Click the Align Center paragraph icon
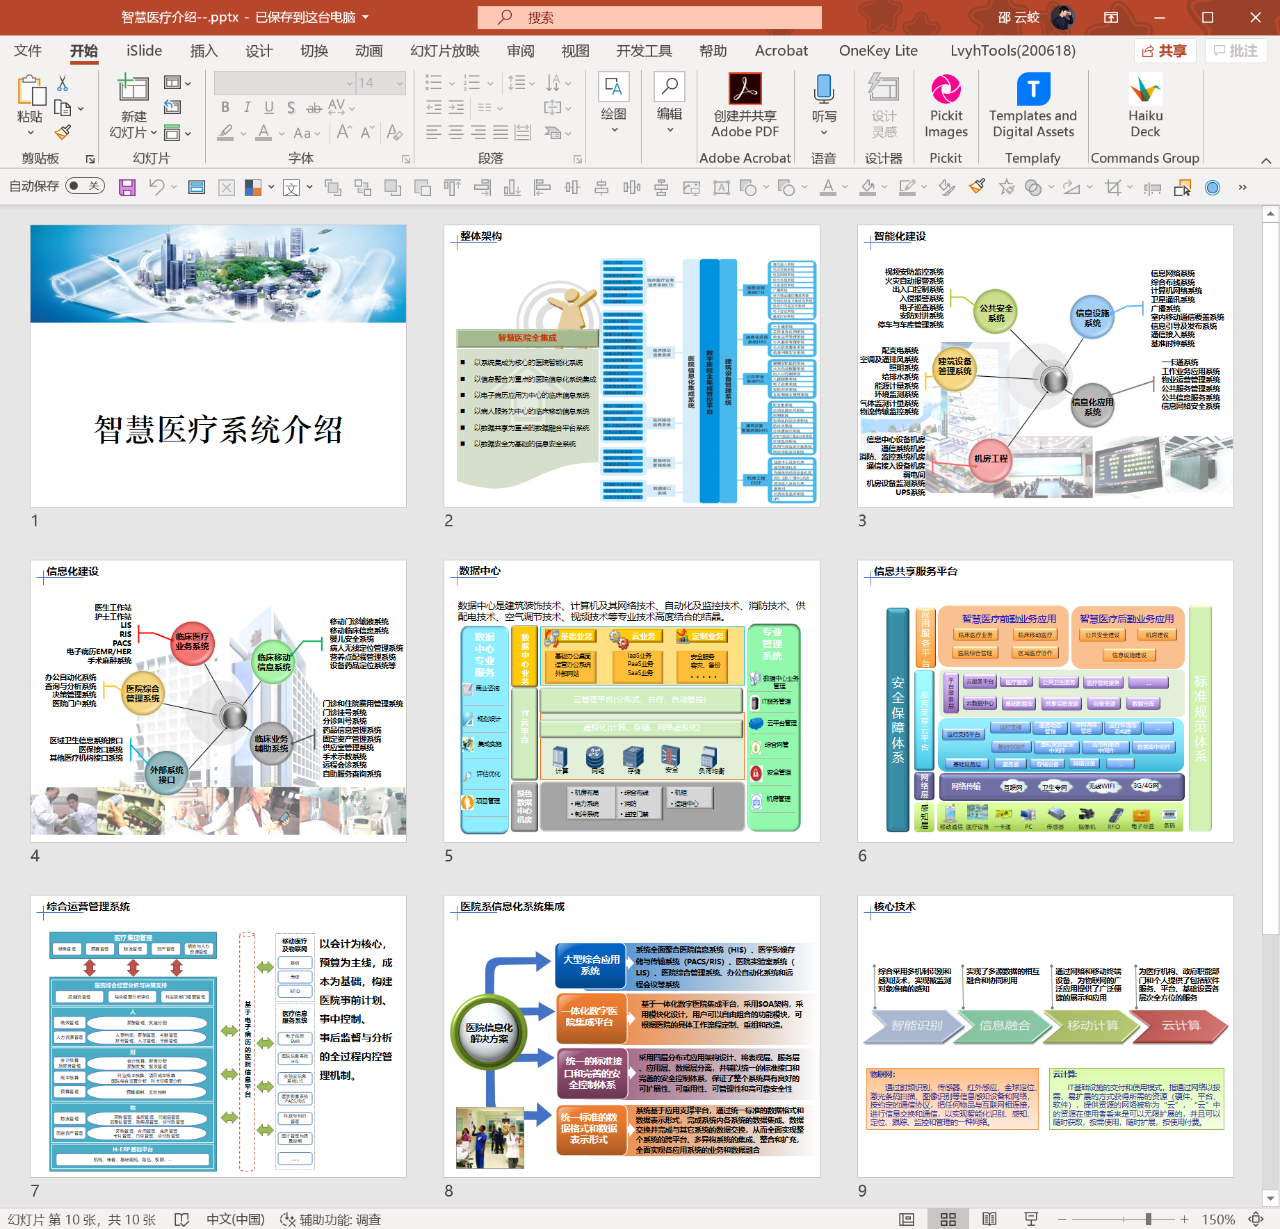 click(455, 132)
